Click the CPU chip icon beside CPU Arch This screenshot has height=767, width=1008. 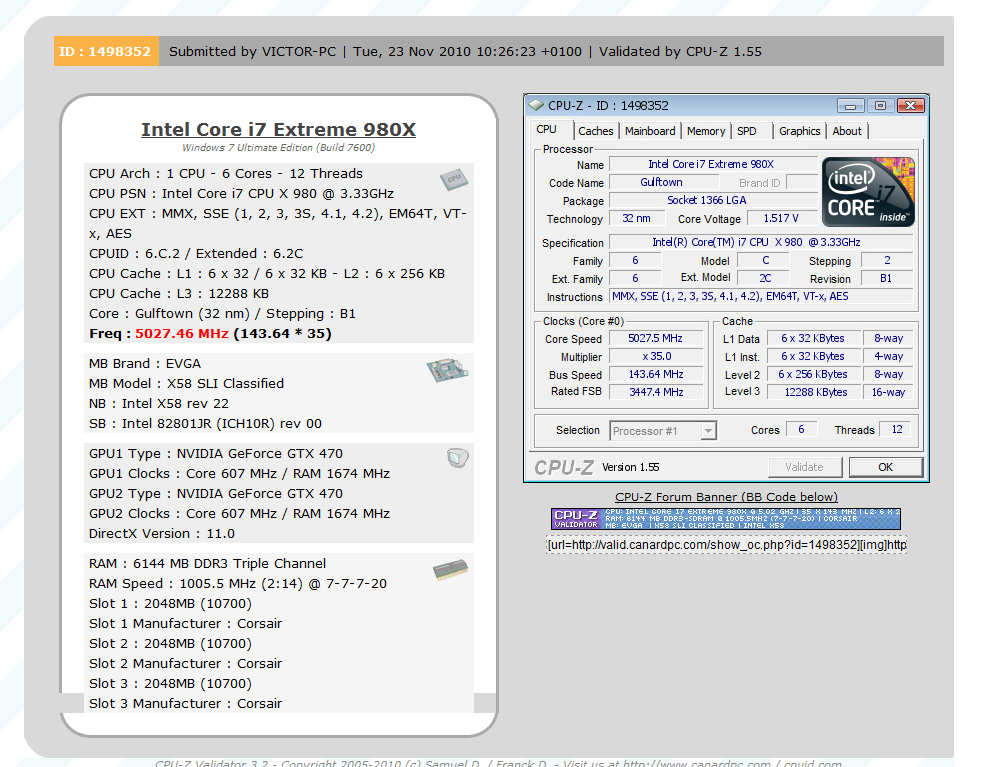click(454, 179)
